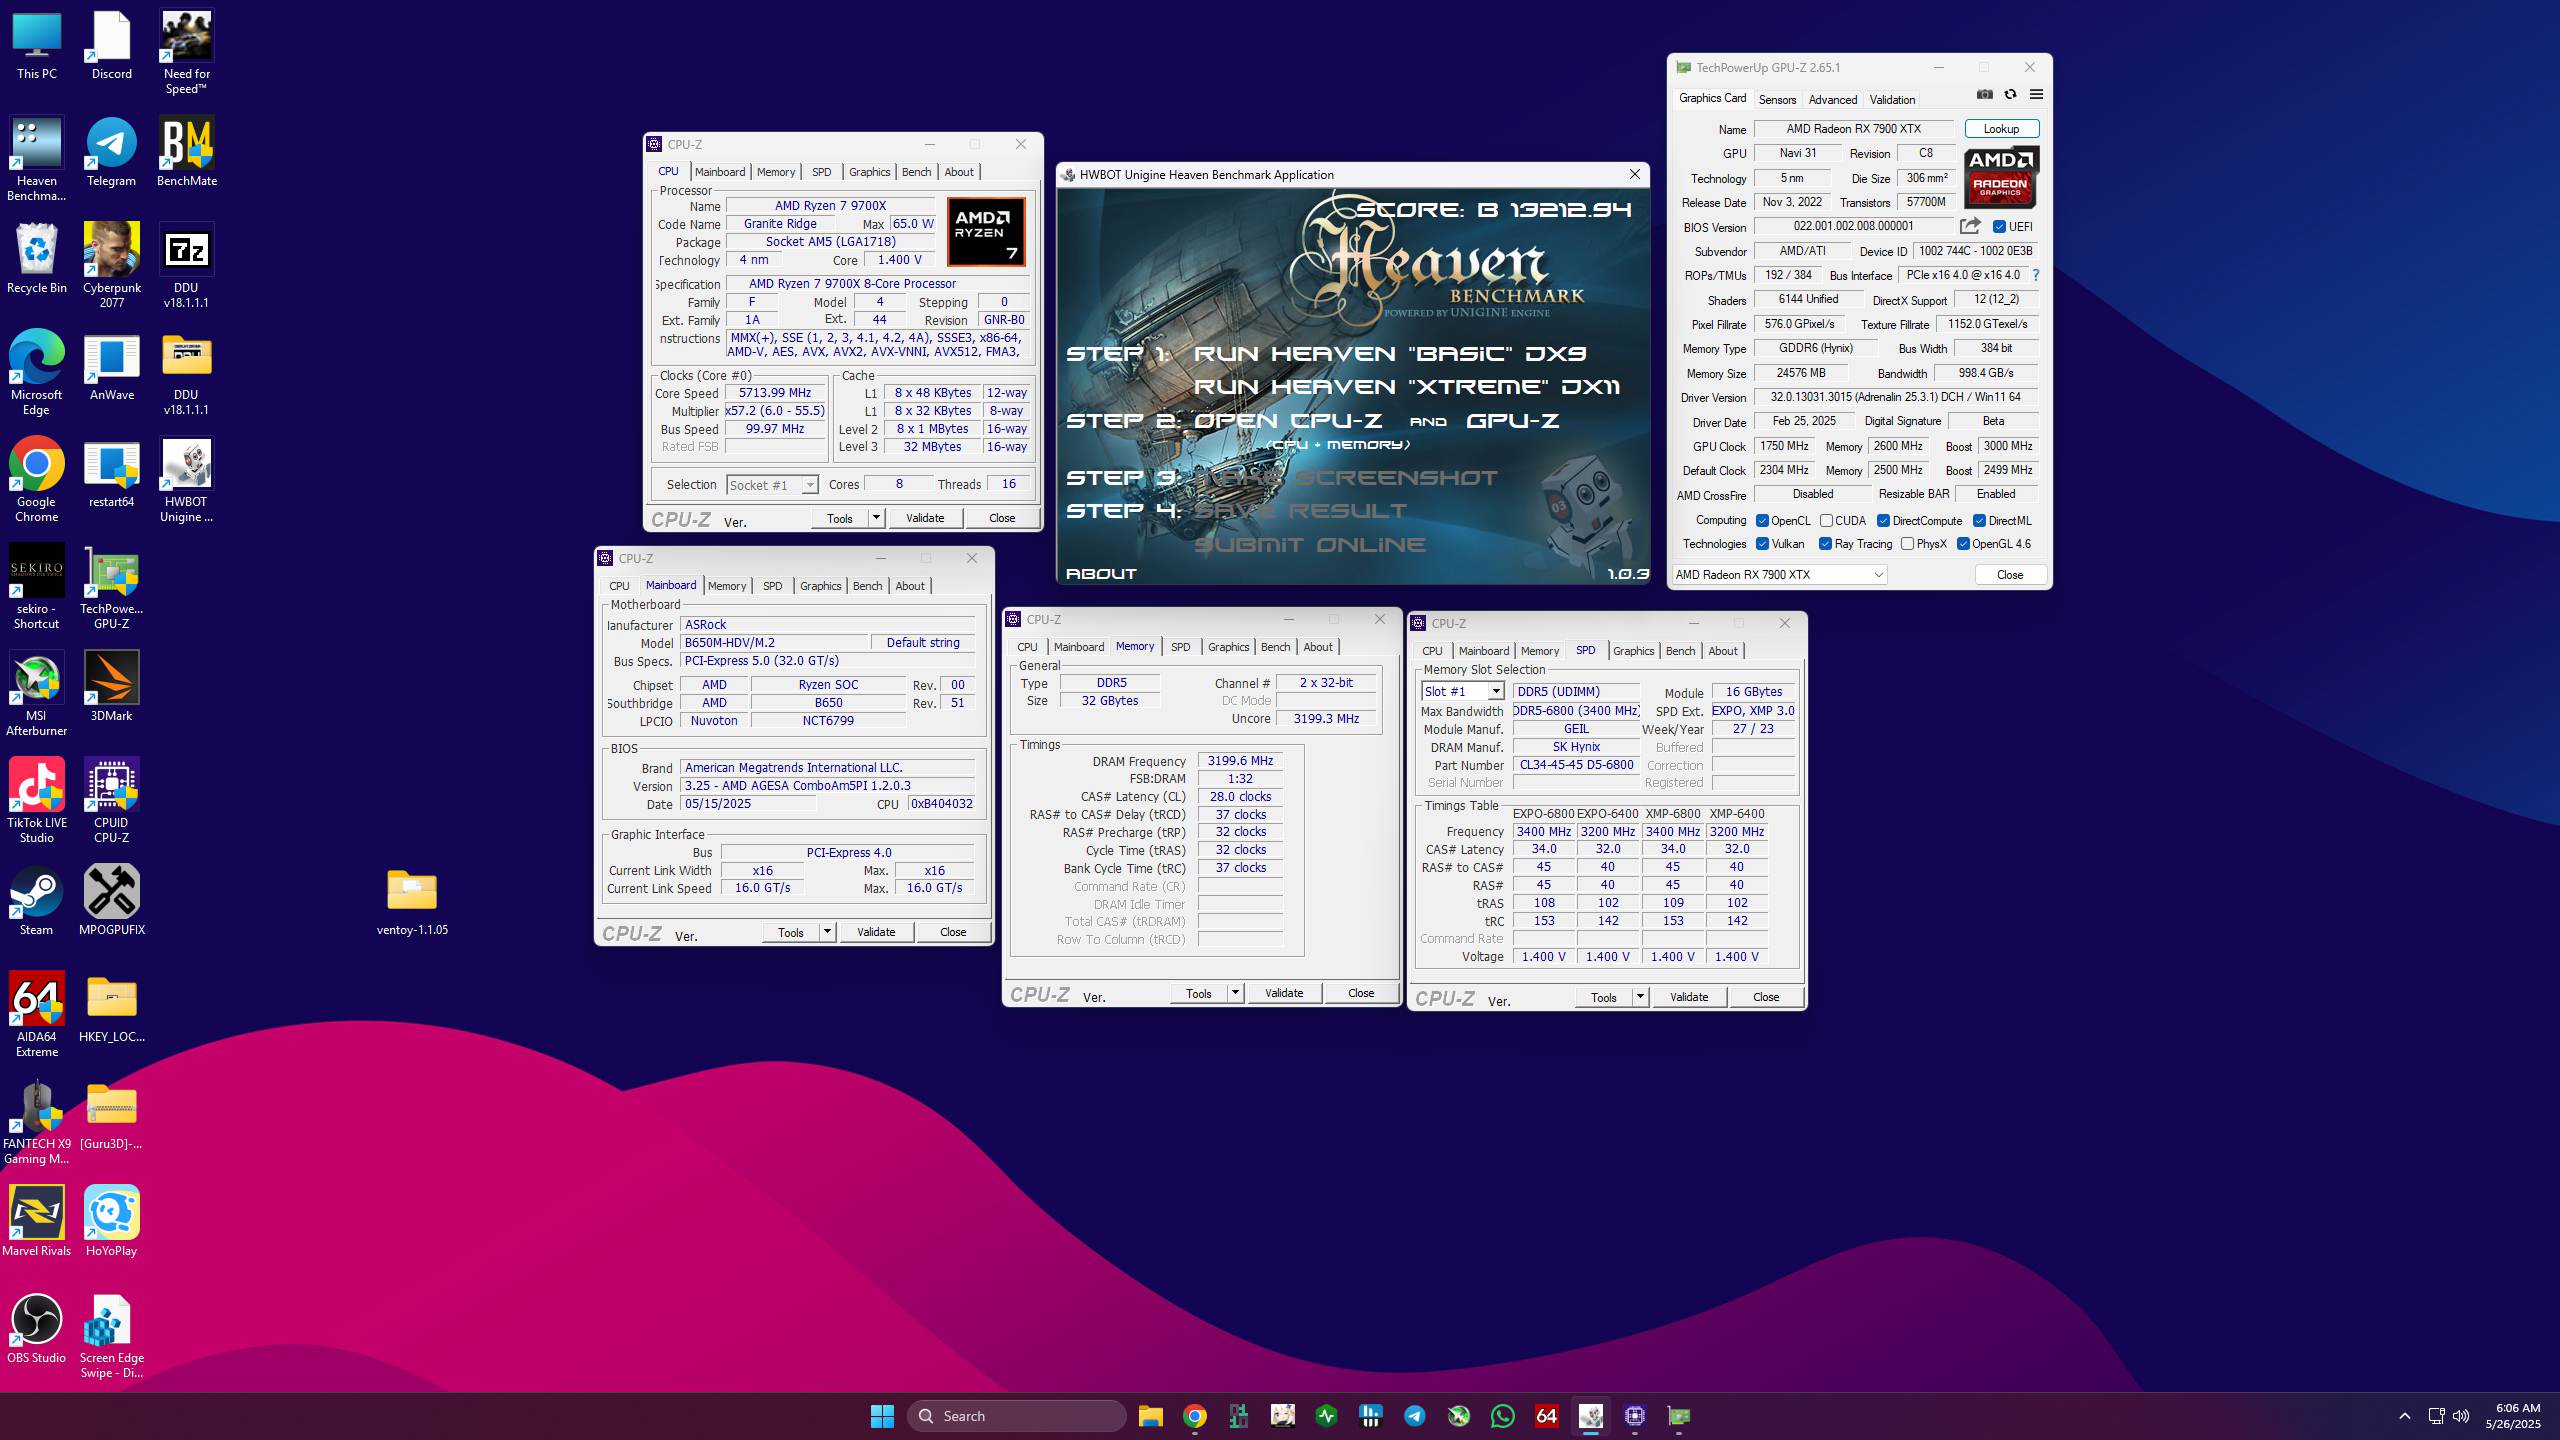Expand Tools arrow in CPU-Z CPU window
Image resolution: width=2560 pixels, height=1440 pixels.
coord(876,518)
